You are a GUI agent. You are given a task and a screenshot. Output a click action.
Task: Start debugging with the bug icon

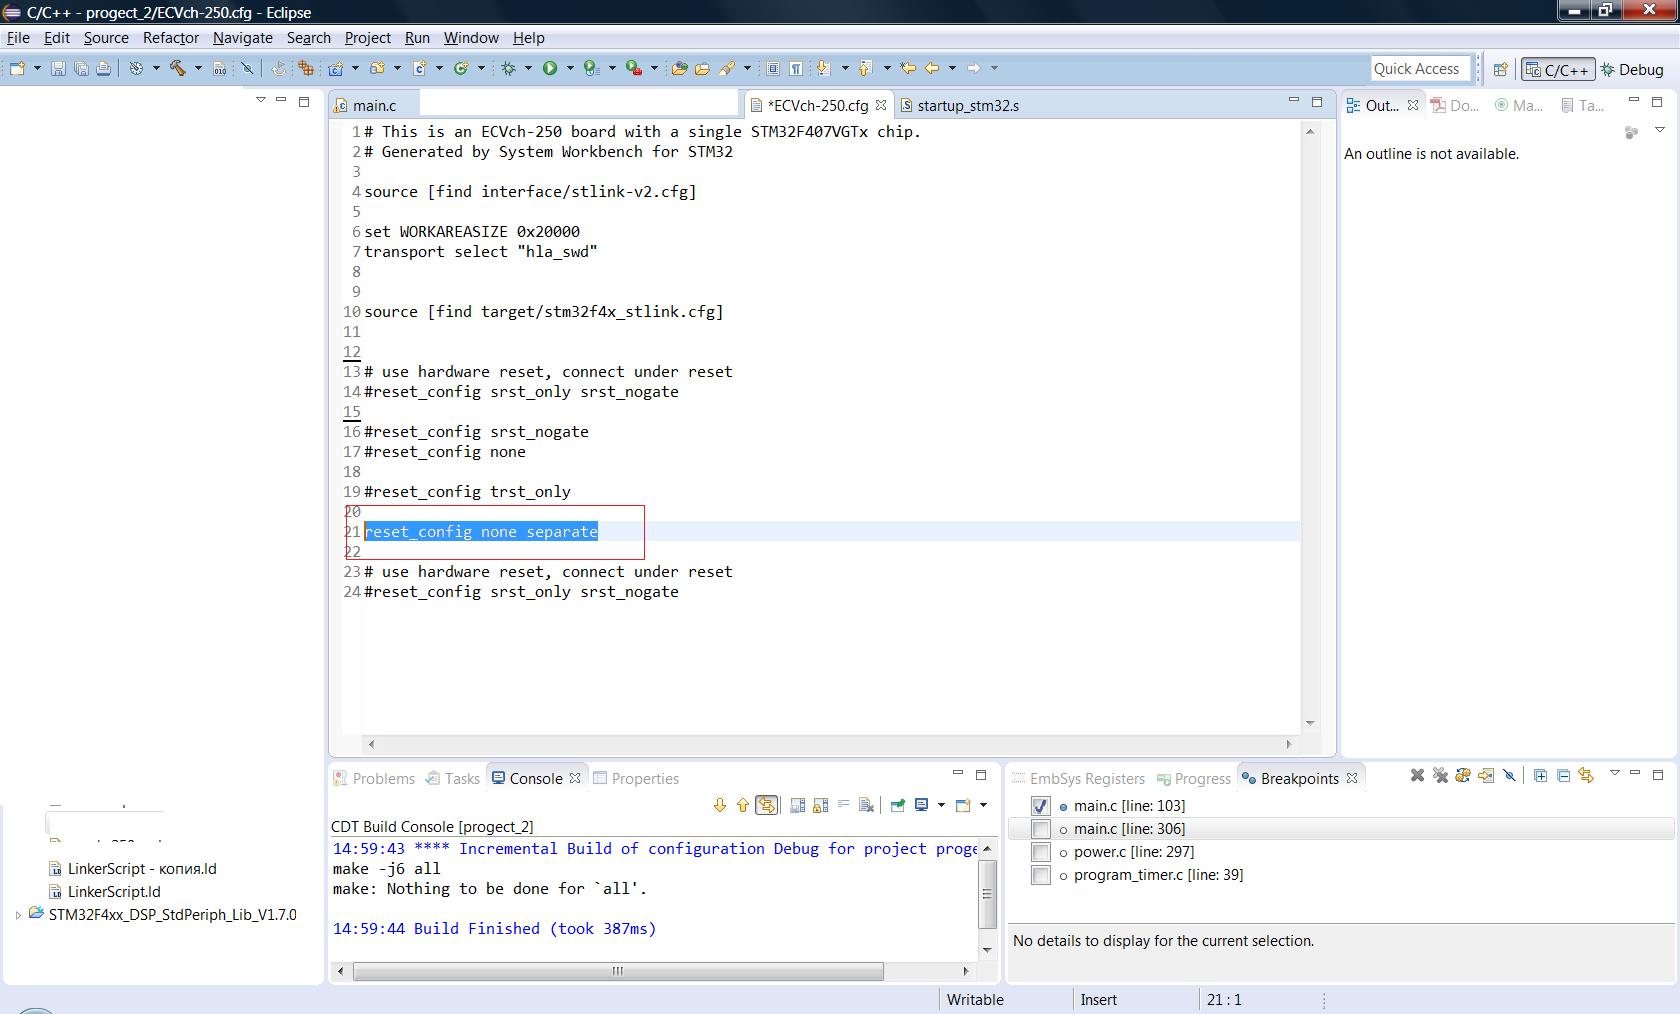coord(509,68)
